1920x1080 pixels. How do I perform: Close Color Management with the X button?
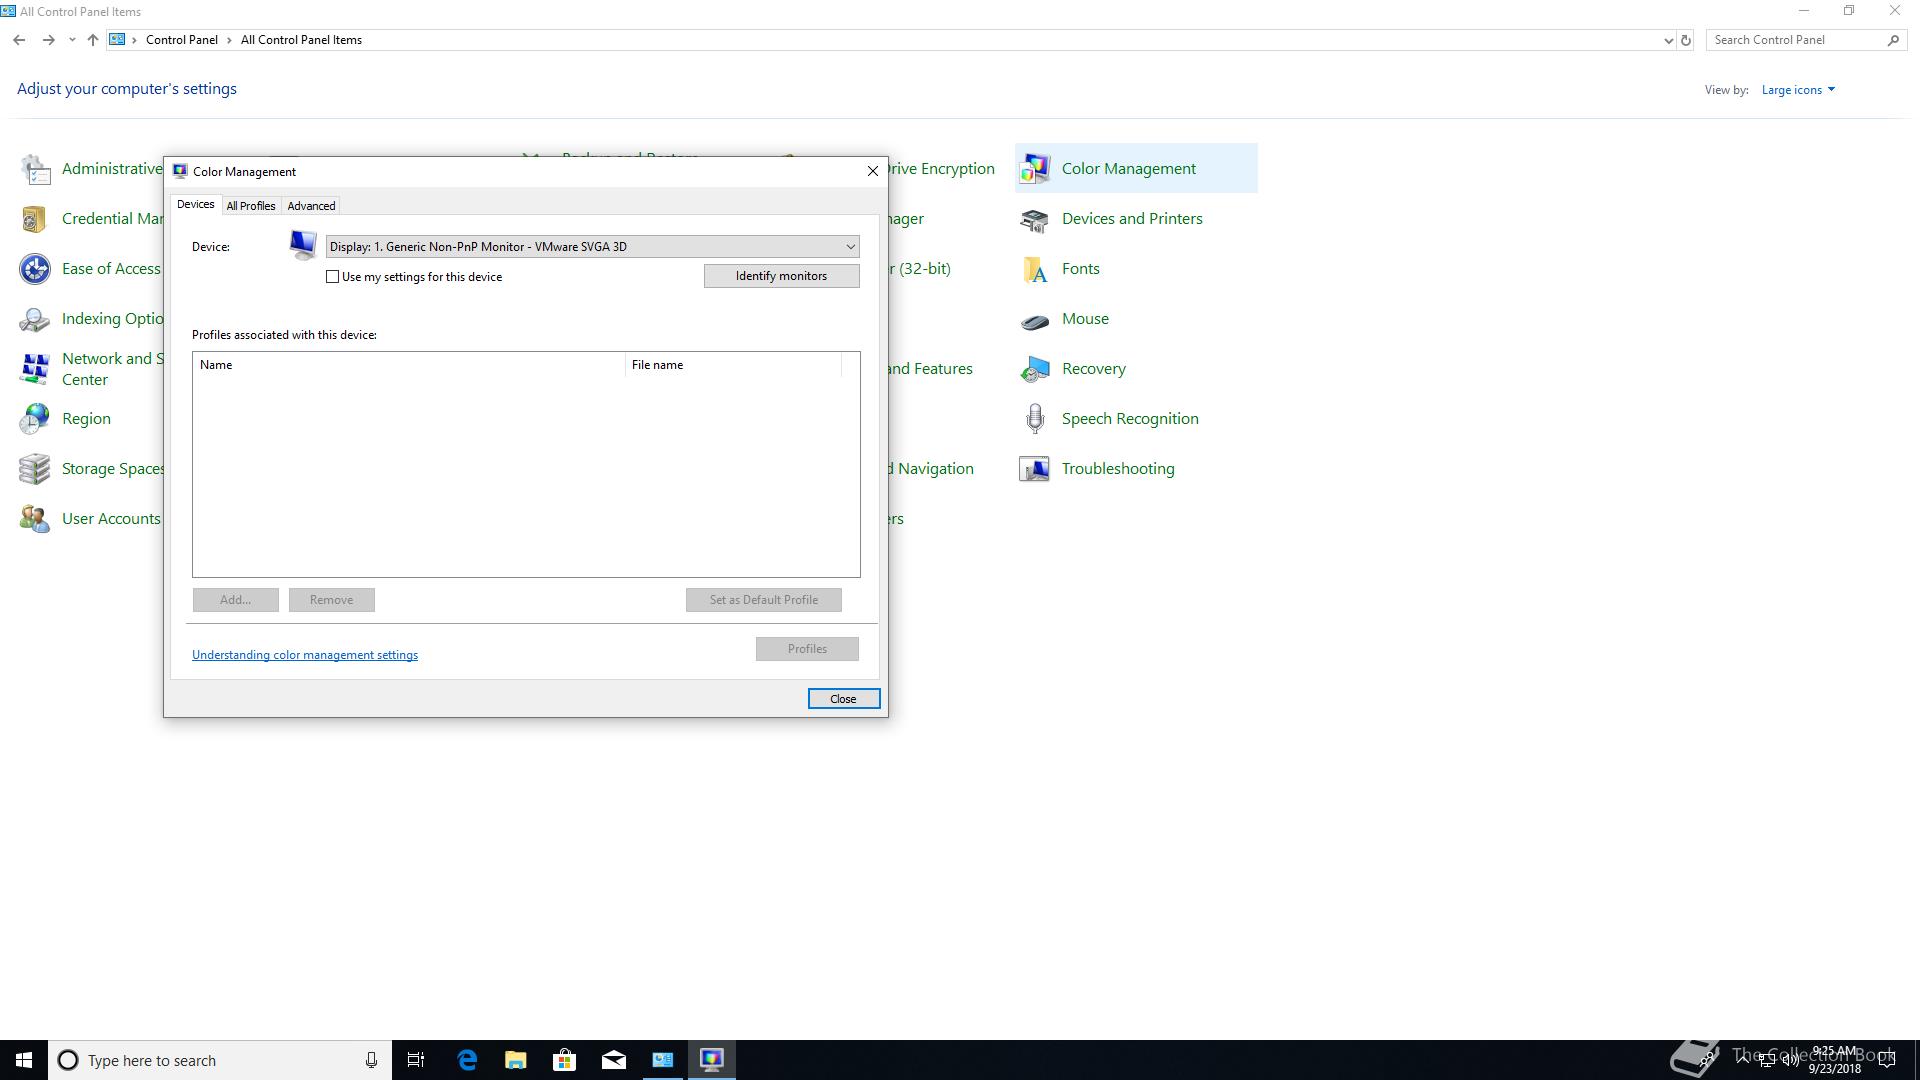click(873, 171)
